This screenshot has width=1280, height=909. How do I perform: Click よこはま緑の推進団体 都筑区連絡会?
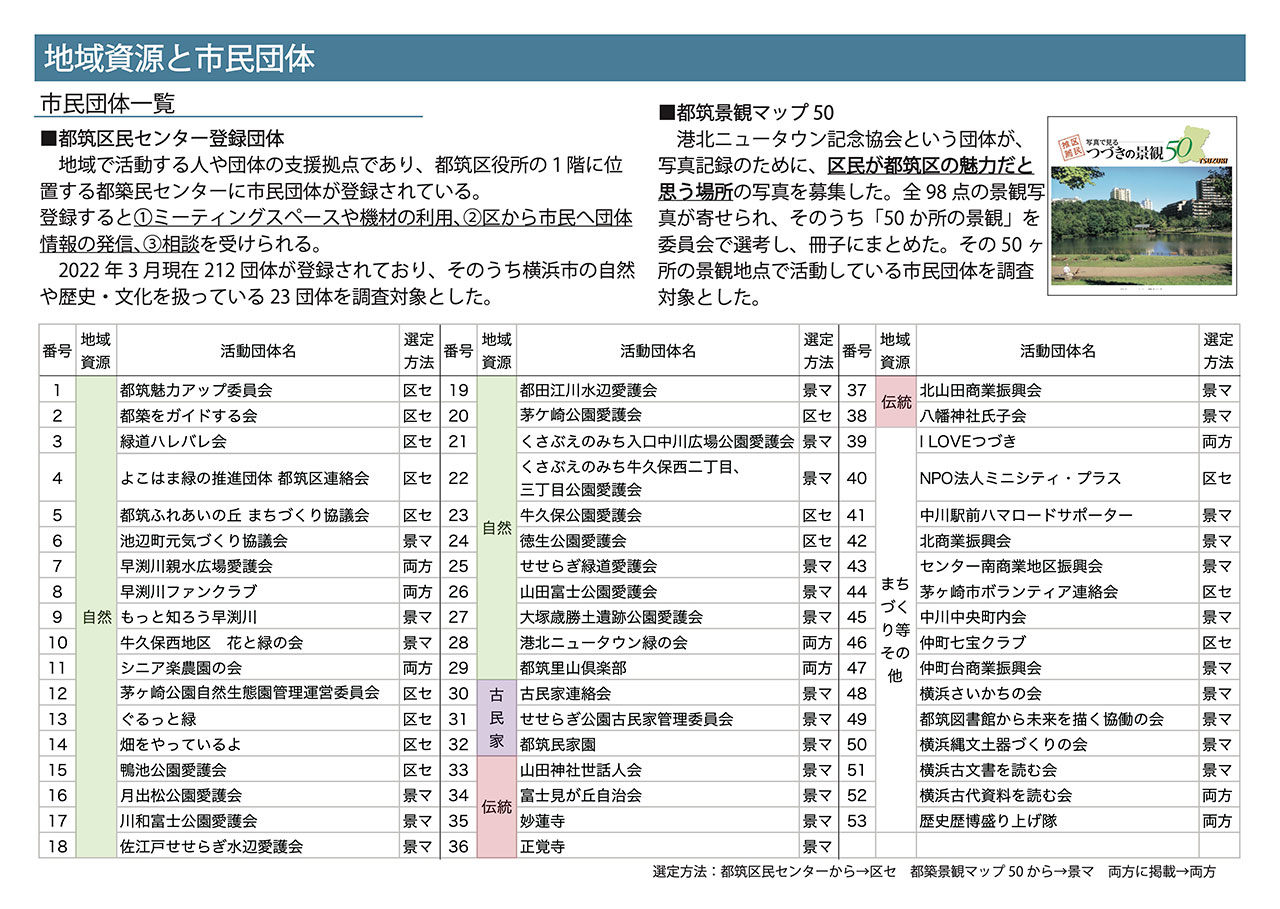coord(244,479)
